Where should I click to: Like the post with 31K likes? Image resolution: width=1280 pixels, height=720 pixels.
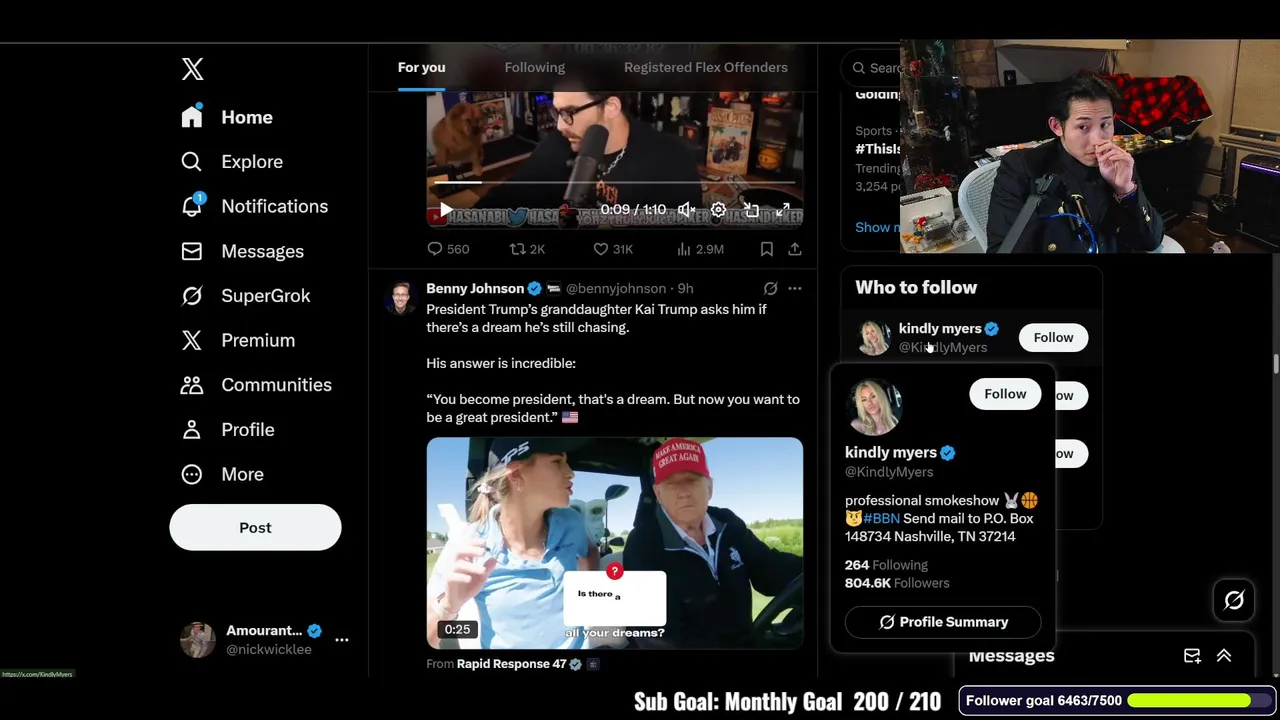click(x=612, y=249)
